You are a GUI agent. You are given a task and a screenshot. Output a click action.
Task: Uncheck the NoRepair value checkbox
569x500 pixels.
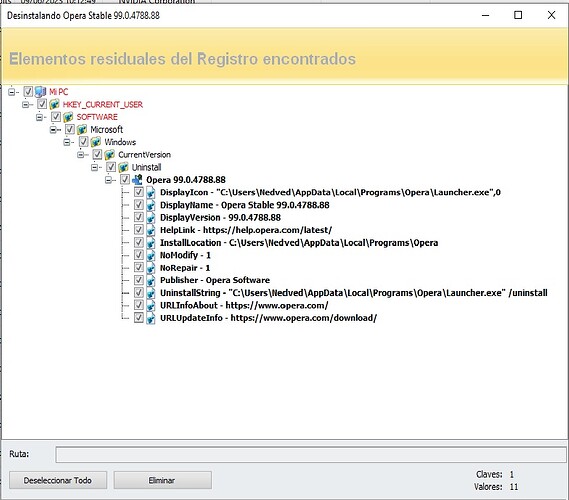click(x=139, y=267)
